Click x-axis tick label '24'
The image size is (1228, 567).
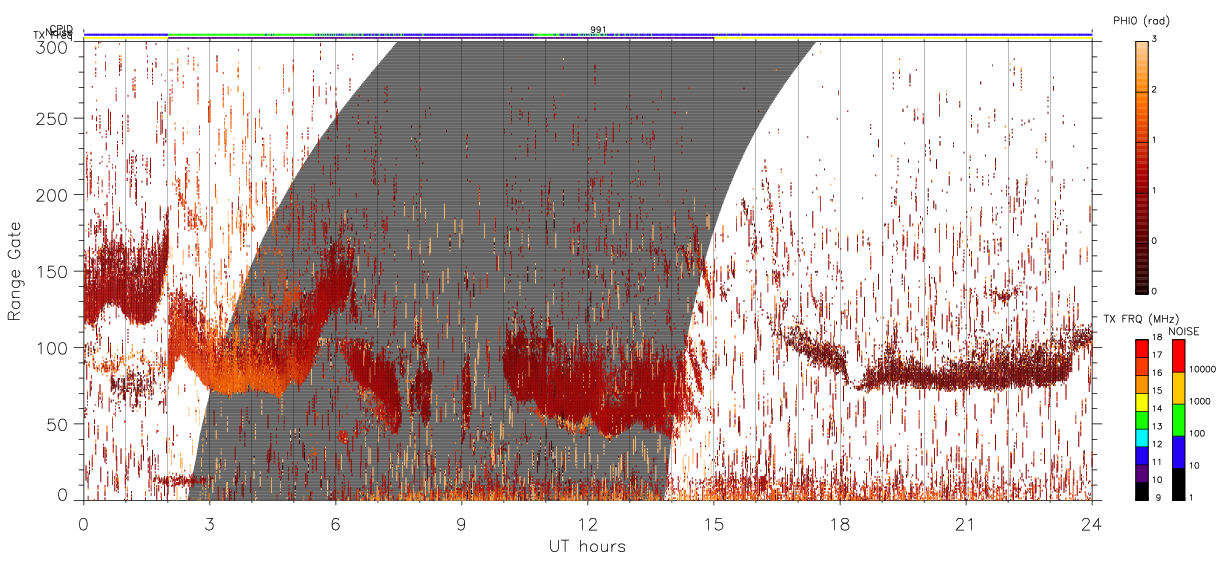[1092, 524]
